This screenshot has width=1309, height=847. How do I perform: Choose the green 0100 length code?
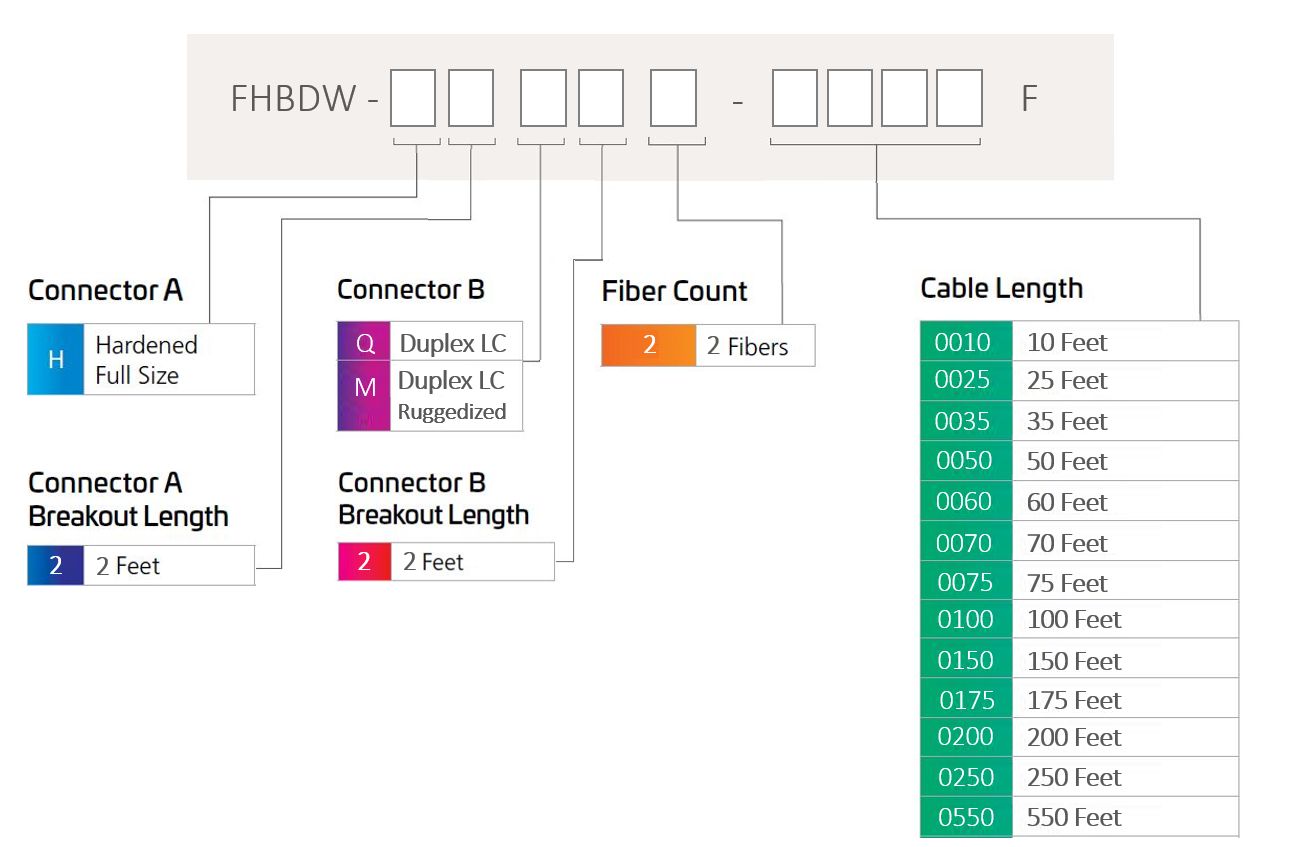[x=966, y=620]
